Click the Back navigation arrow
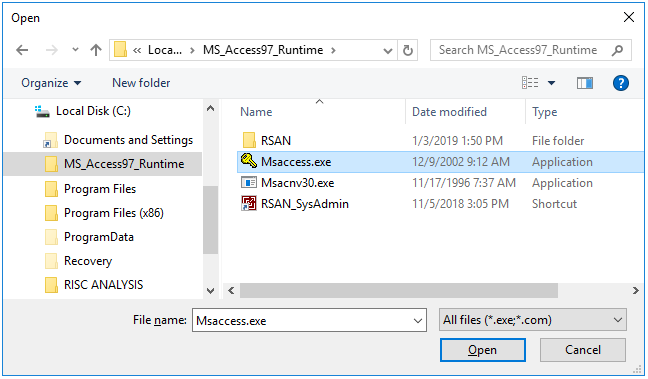The height and width of the screenshot is (379, 648). (22, 50)
